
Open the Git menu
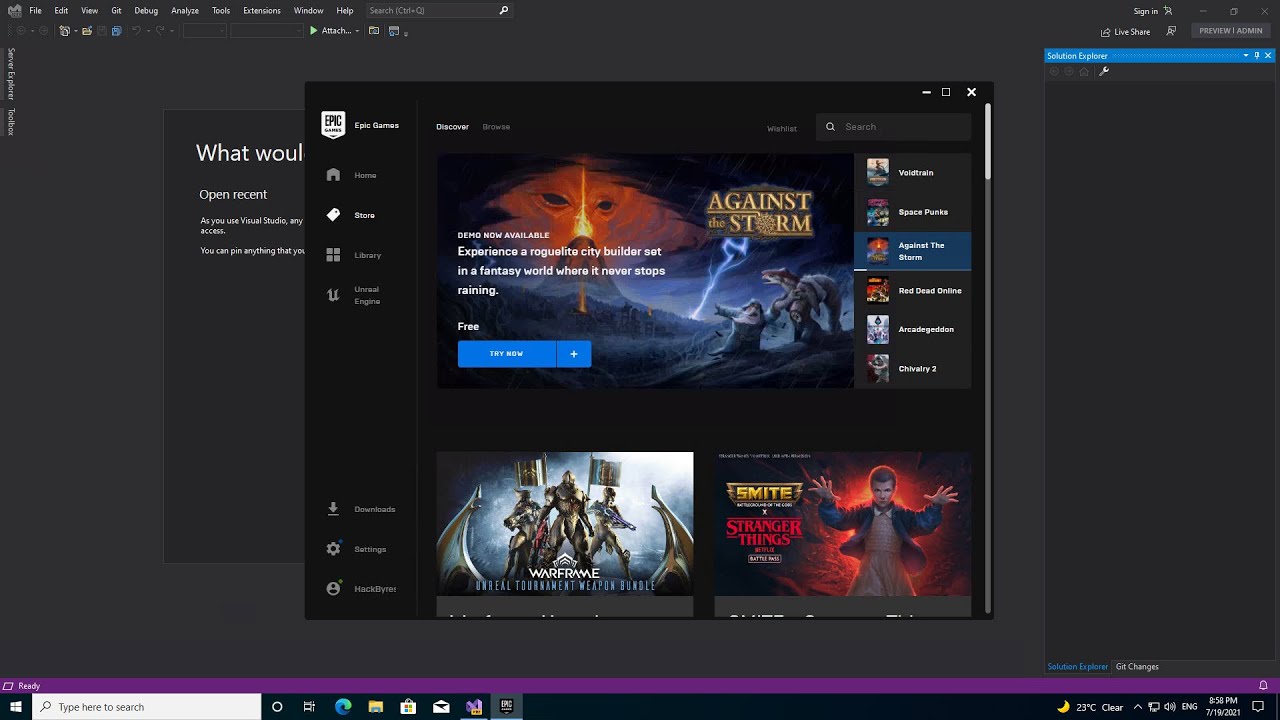click(116, 10)
